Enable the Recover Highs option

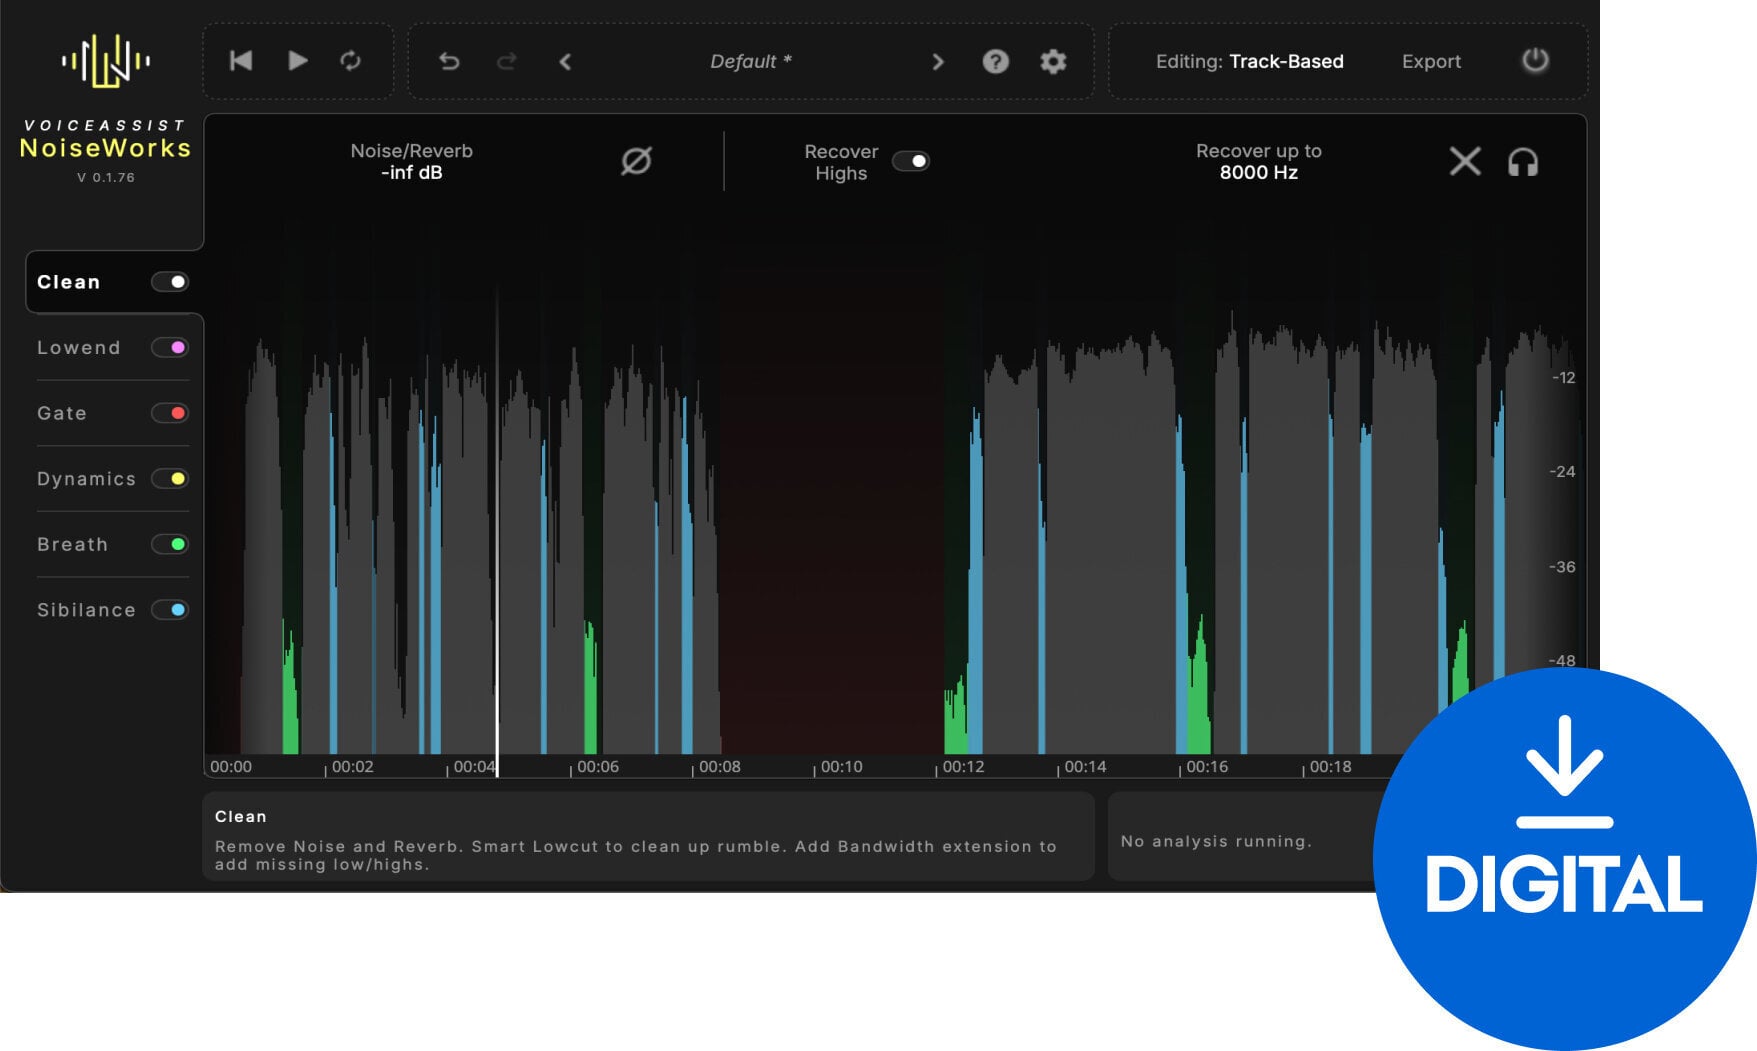pyautogui.click(x=911, y=160)
